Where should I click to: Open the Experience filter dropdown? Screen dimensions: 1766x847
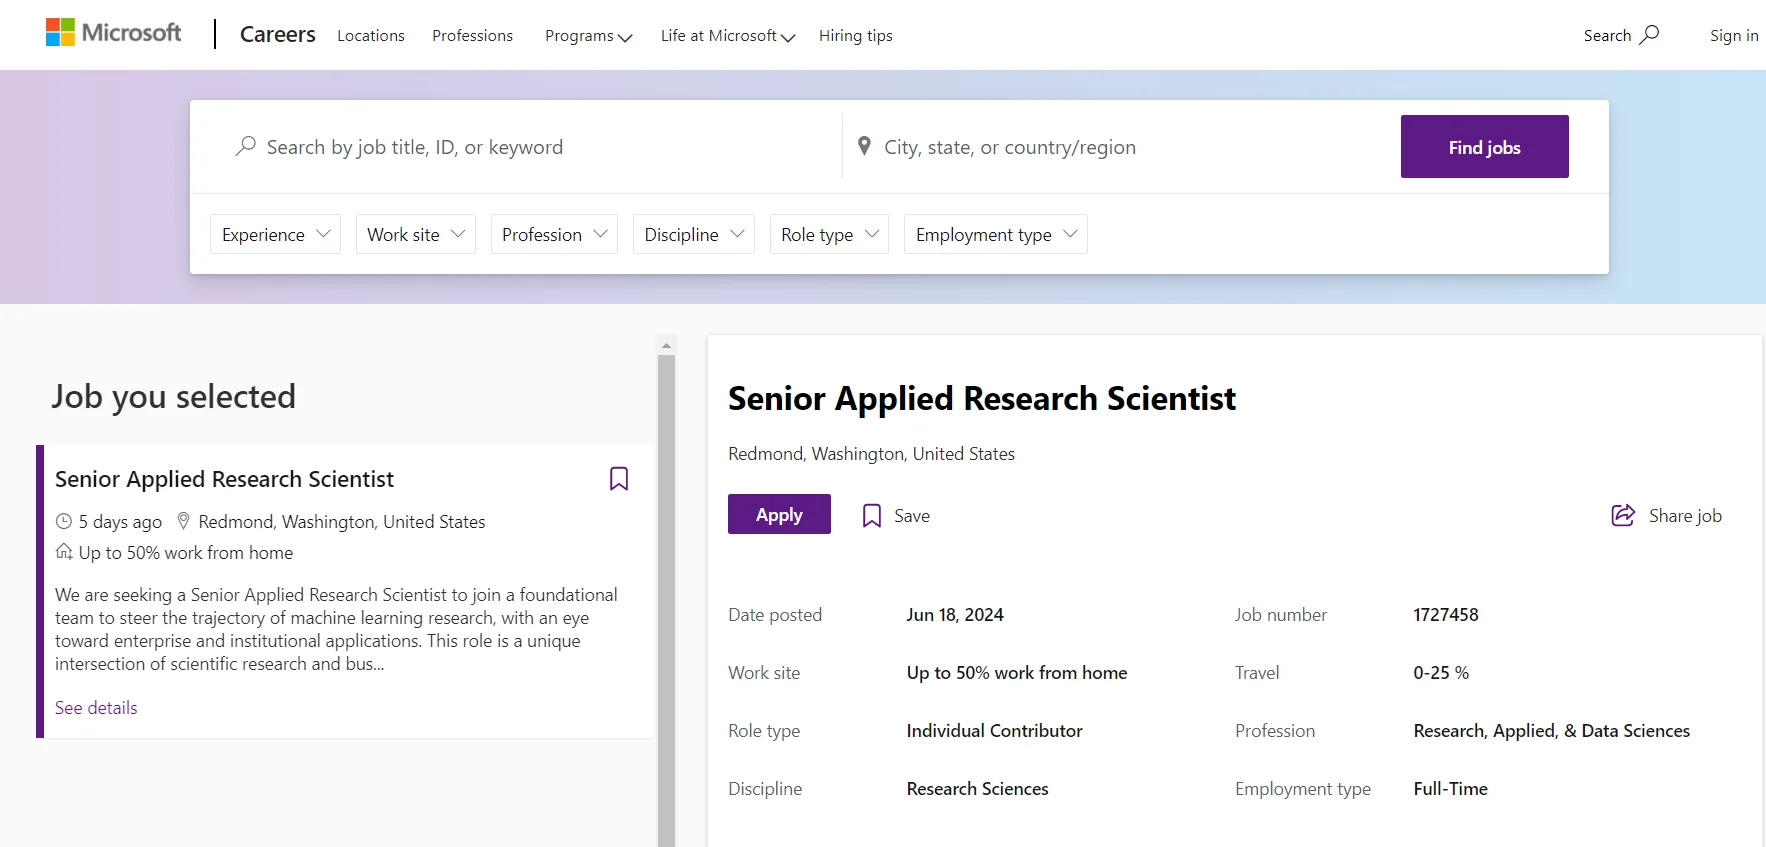tap(275, 234)
